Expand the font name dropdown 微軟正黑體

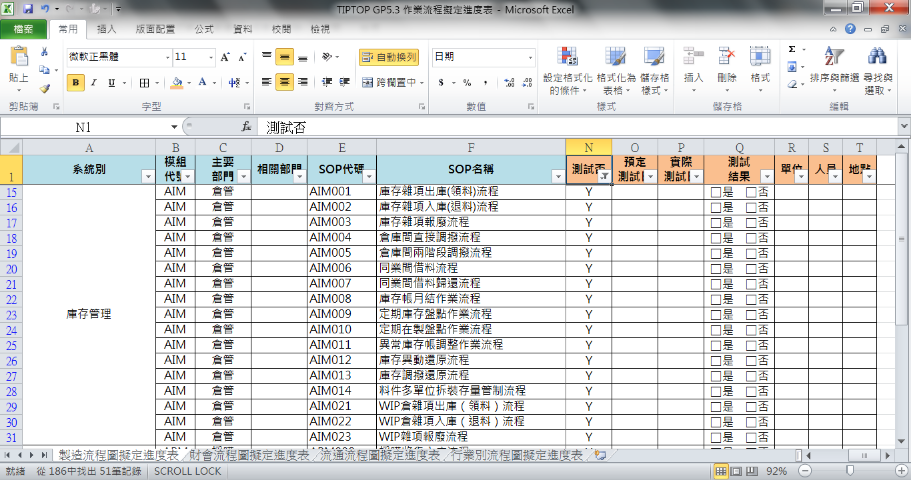pyautogui.click(x=165, y=57)
